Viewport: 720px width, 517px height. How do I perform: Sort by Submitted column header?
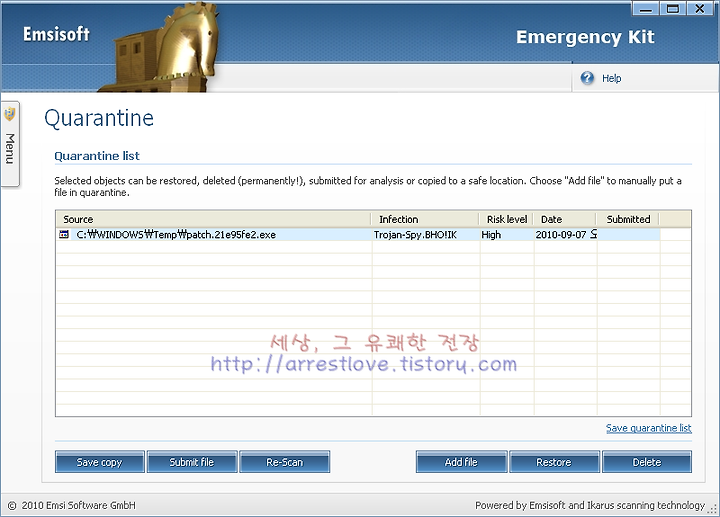click(x=628, y=219)
